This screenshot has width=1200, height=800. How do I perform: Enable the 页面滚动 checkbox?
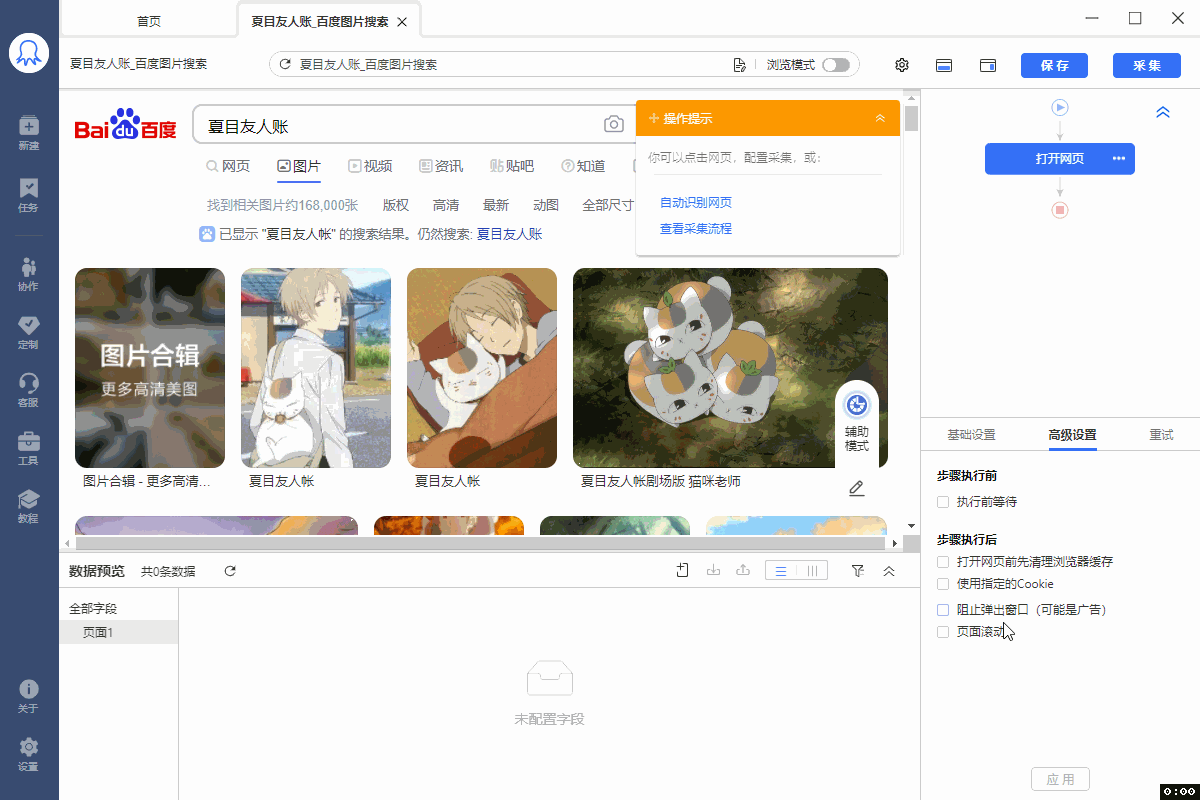pyautogui.click(x=943, y=632)
